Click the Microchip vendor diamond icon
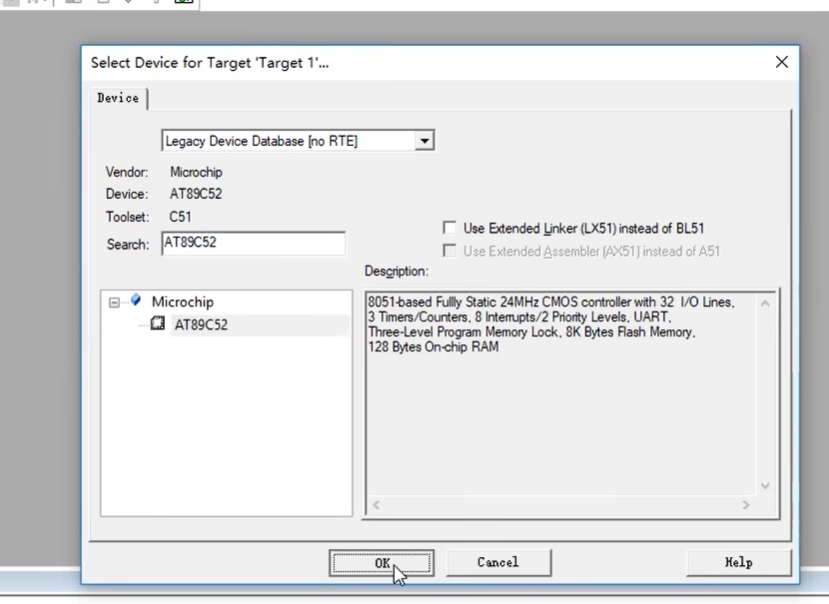This screenshot has width=829, height=604. coord(136,300)
